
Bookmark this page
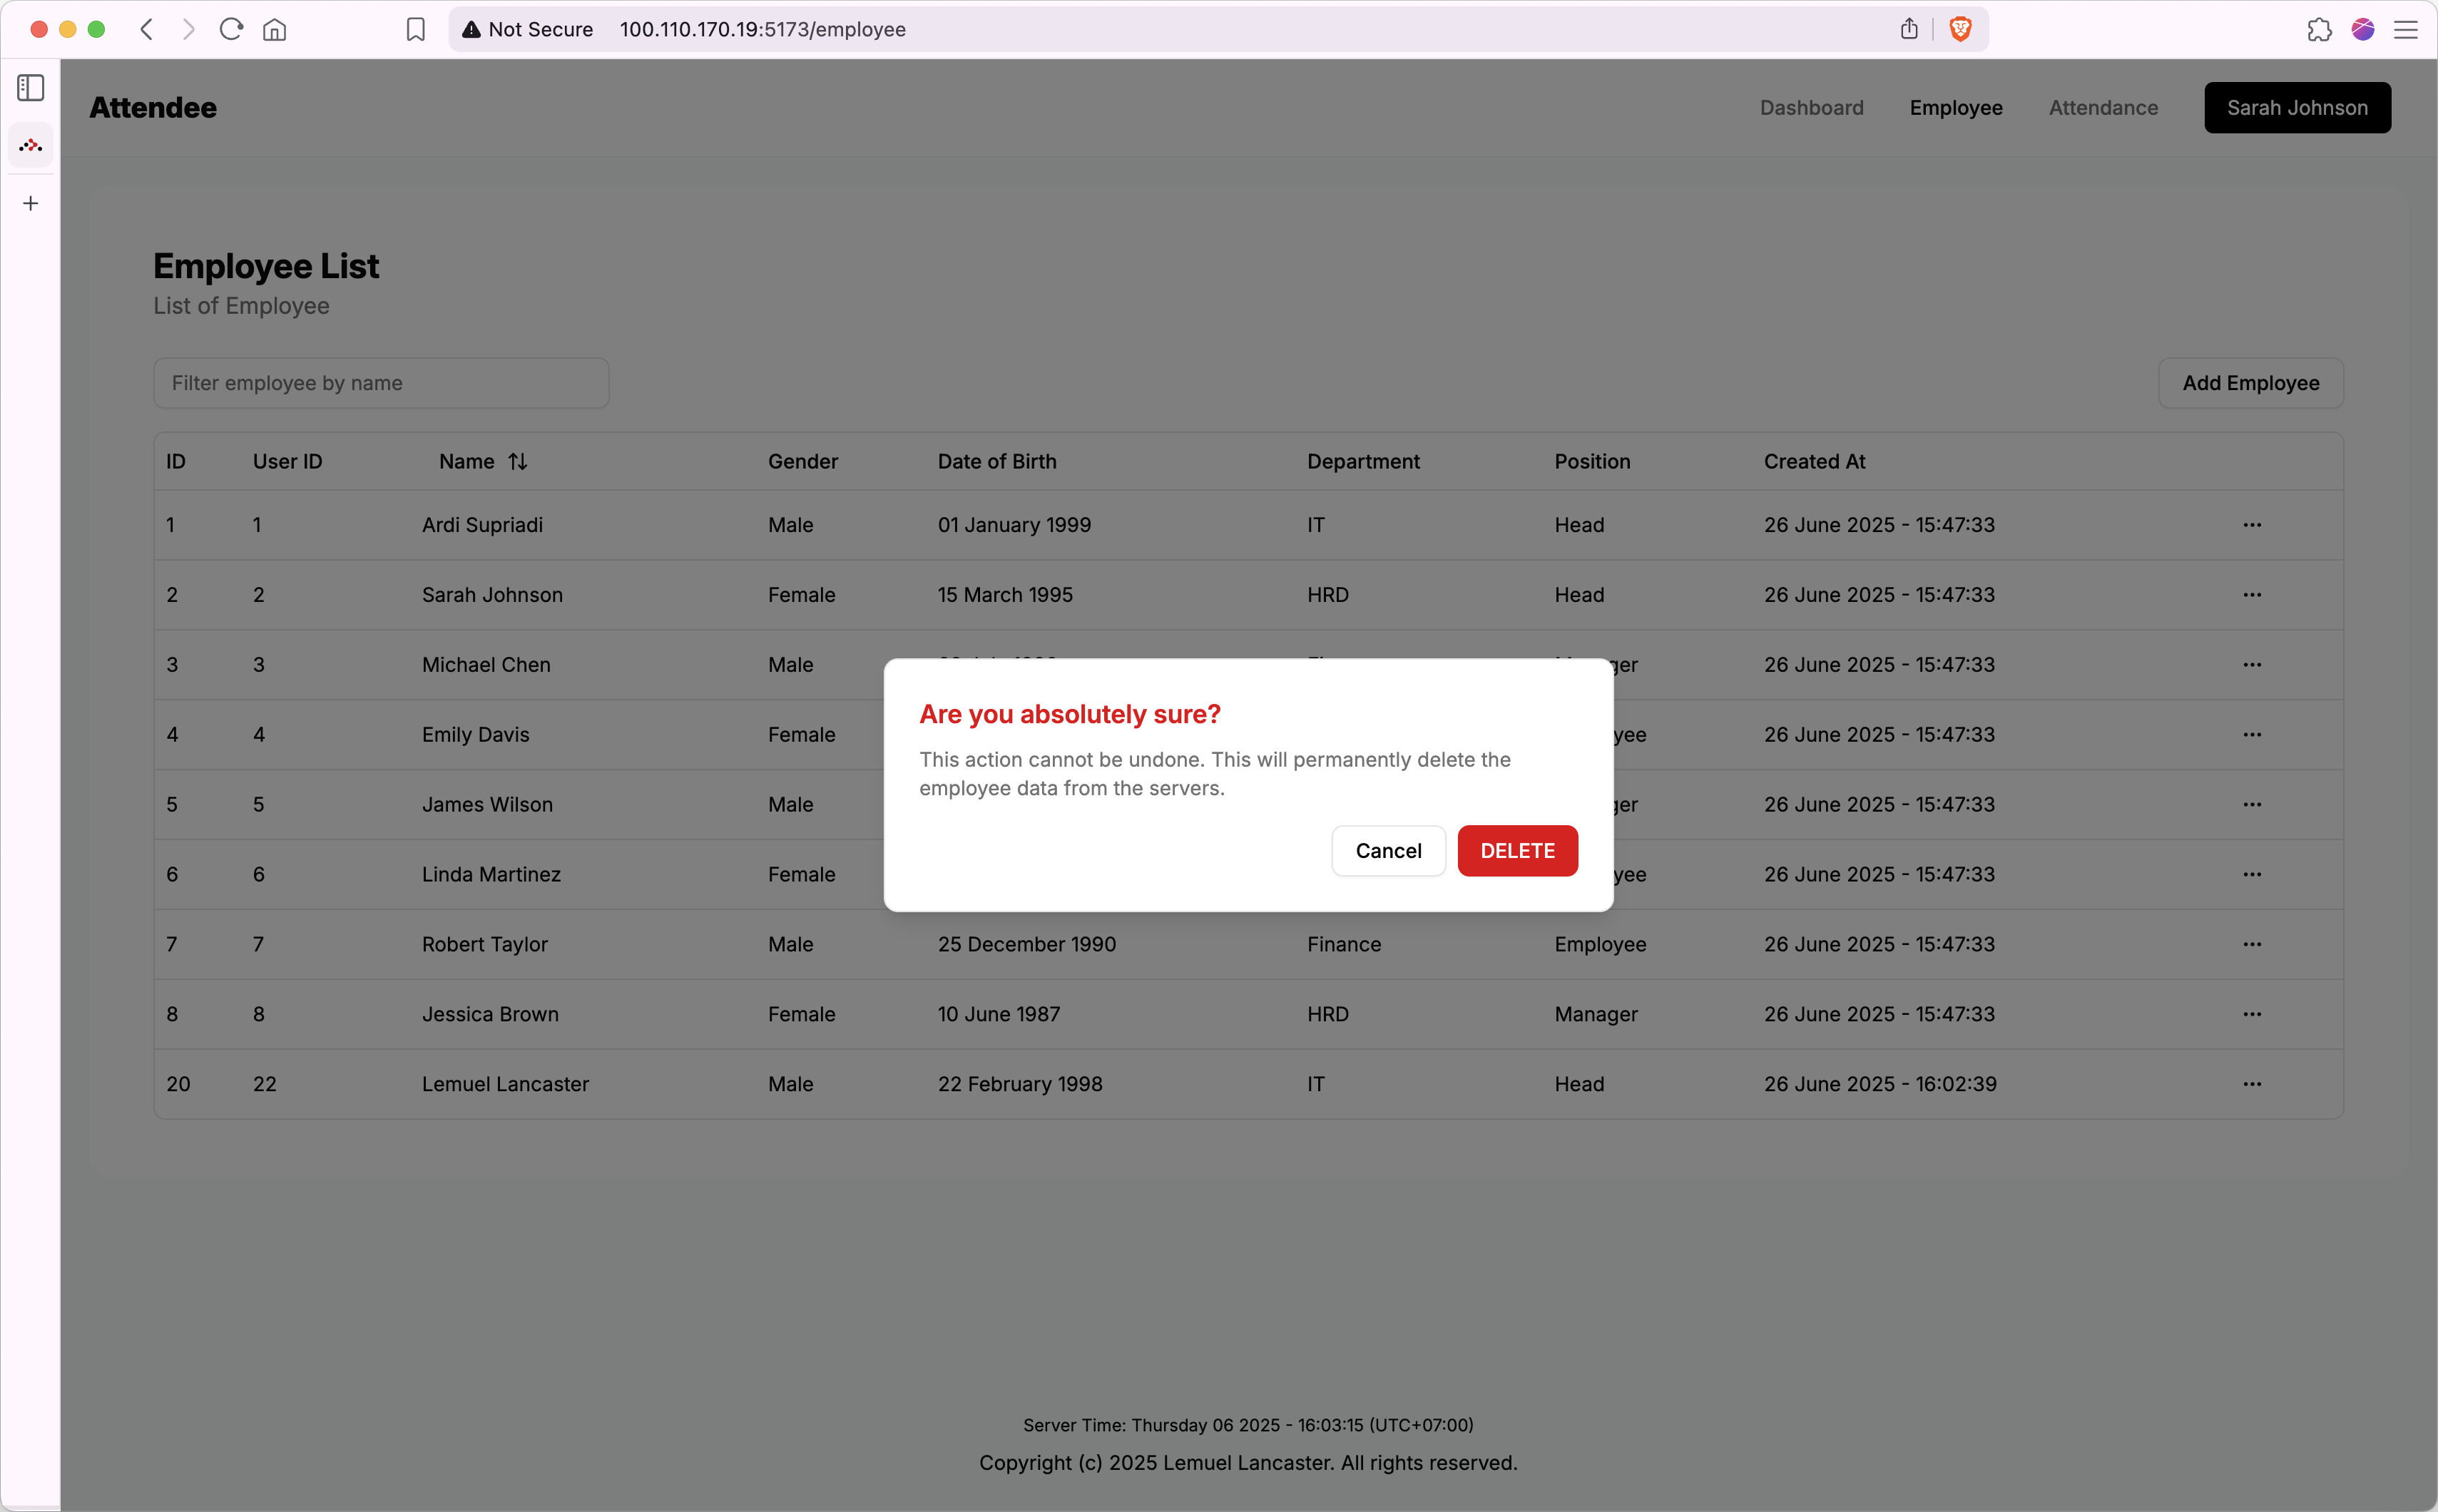[415, 29]
